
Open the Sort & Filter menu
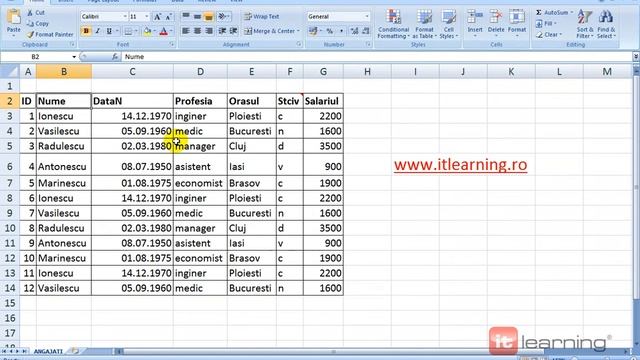pyautogui.click(x=585, y=24)
